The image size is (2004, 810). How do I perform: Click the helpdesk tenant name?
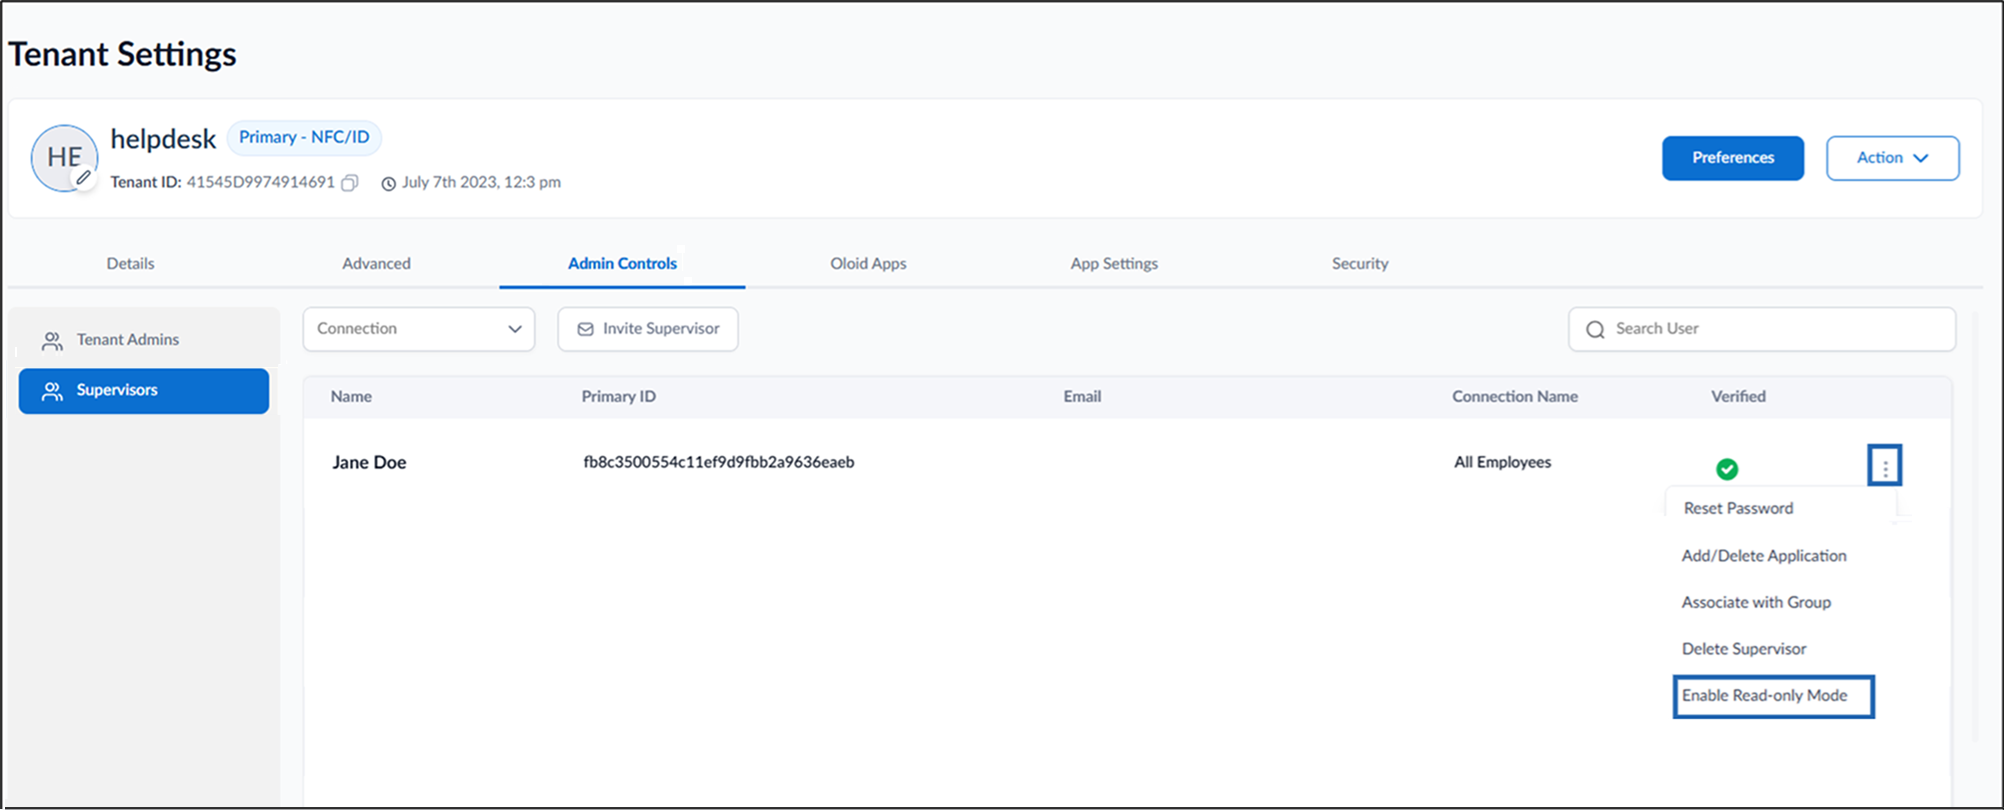(x=163, y=139)
